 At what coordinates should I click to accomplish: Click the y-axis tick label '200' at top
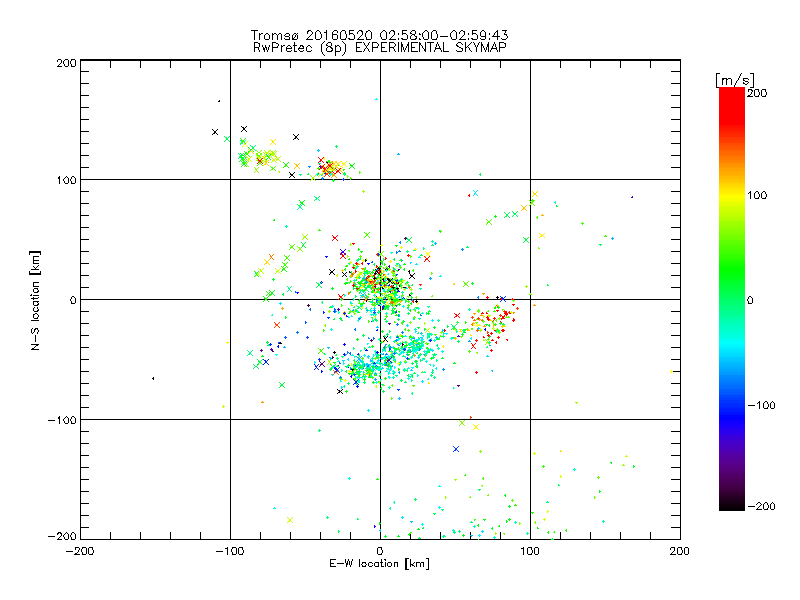coord(66,63)
